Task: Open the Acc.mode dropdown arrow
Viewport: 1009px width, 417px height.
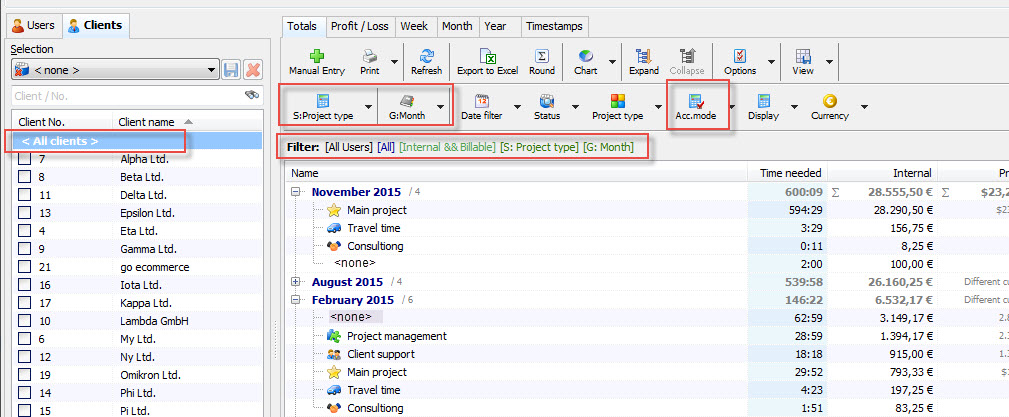Action: [732, 107]
